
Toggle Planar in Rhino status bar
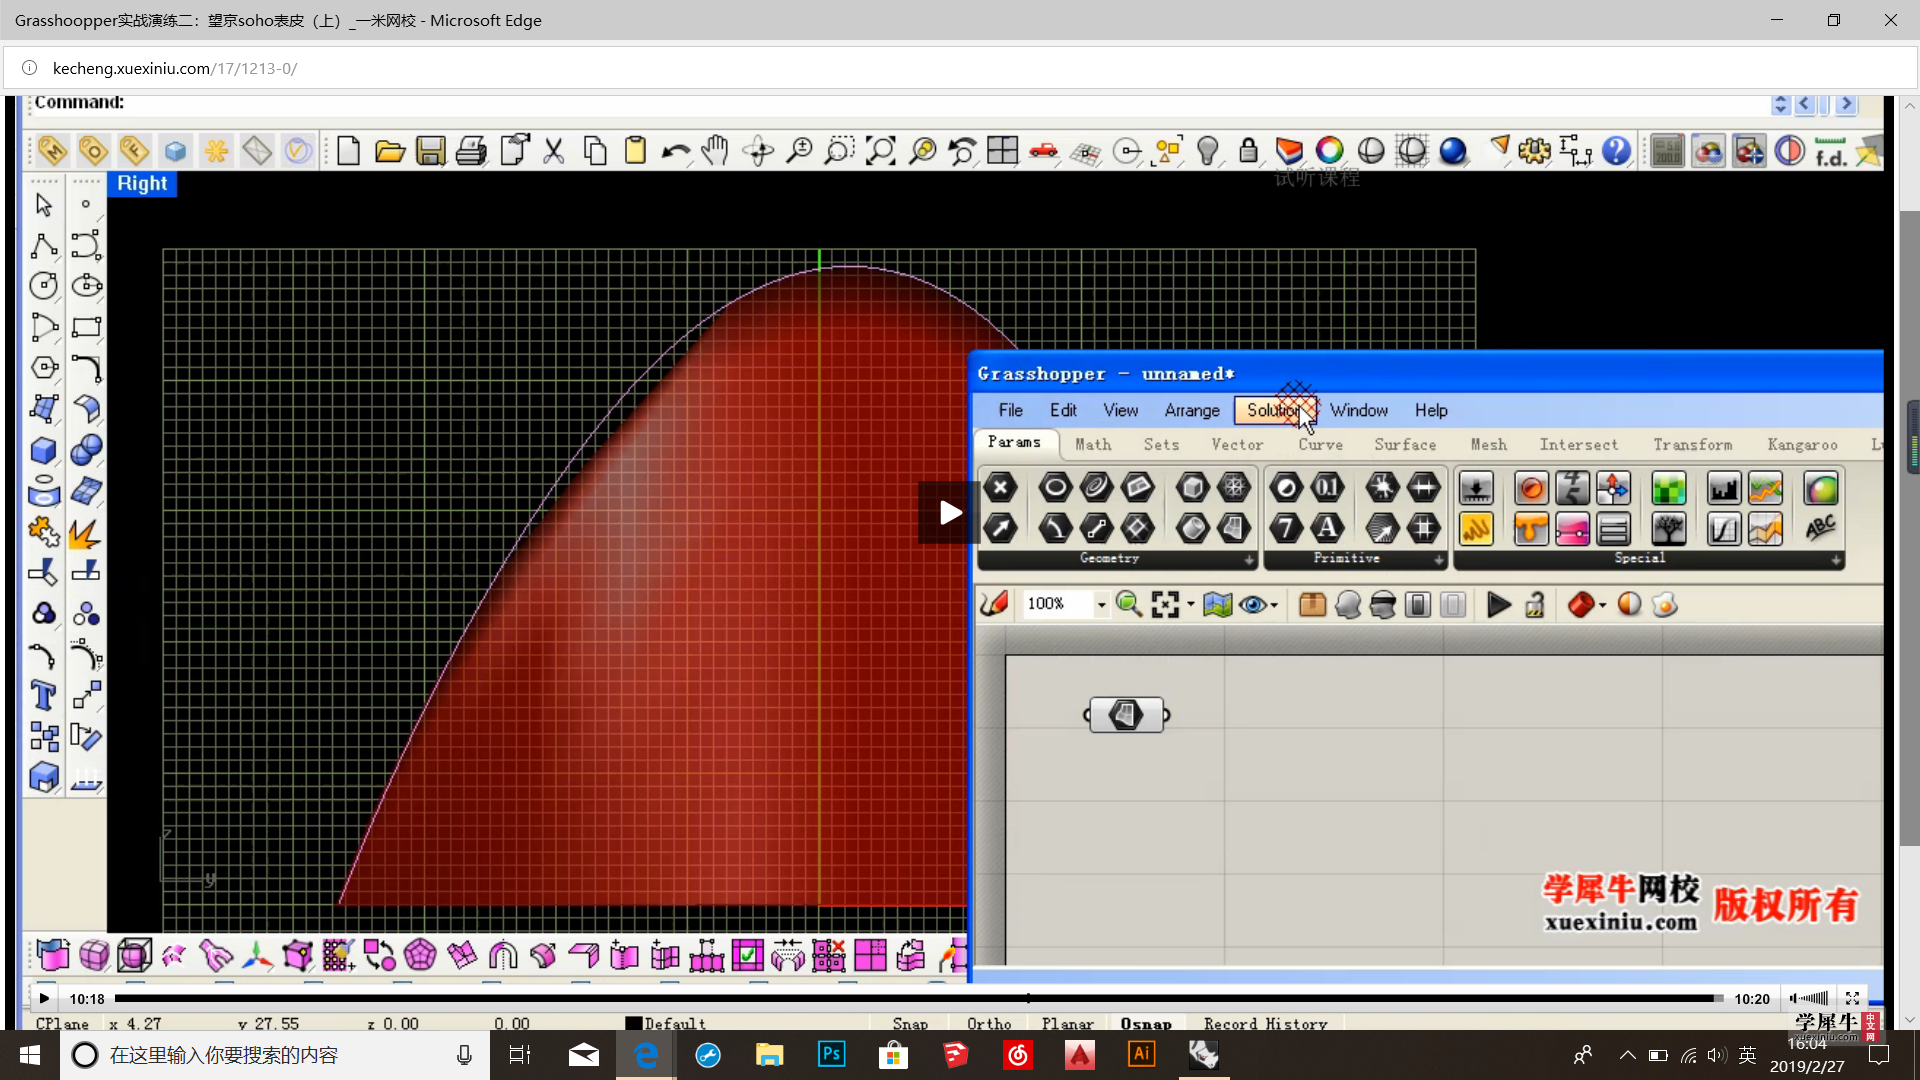click(1067, 1023)
